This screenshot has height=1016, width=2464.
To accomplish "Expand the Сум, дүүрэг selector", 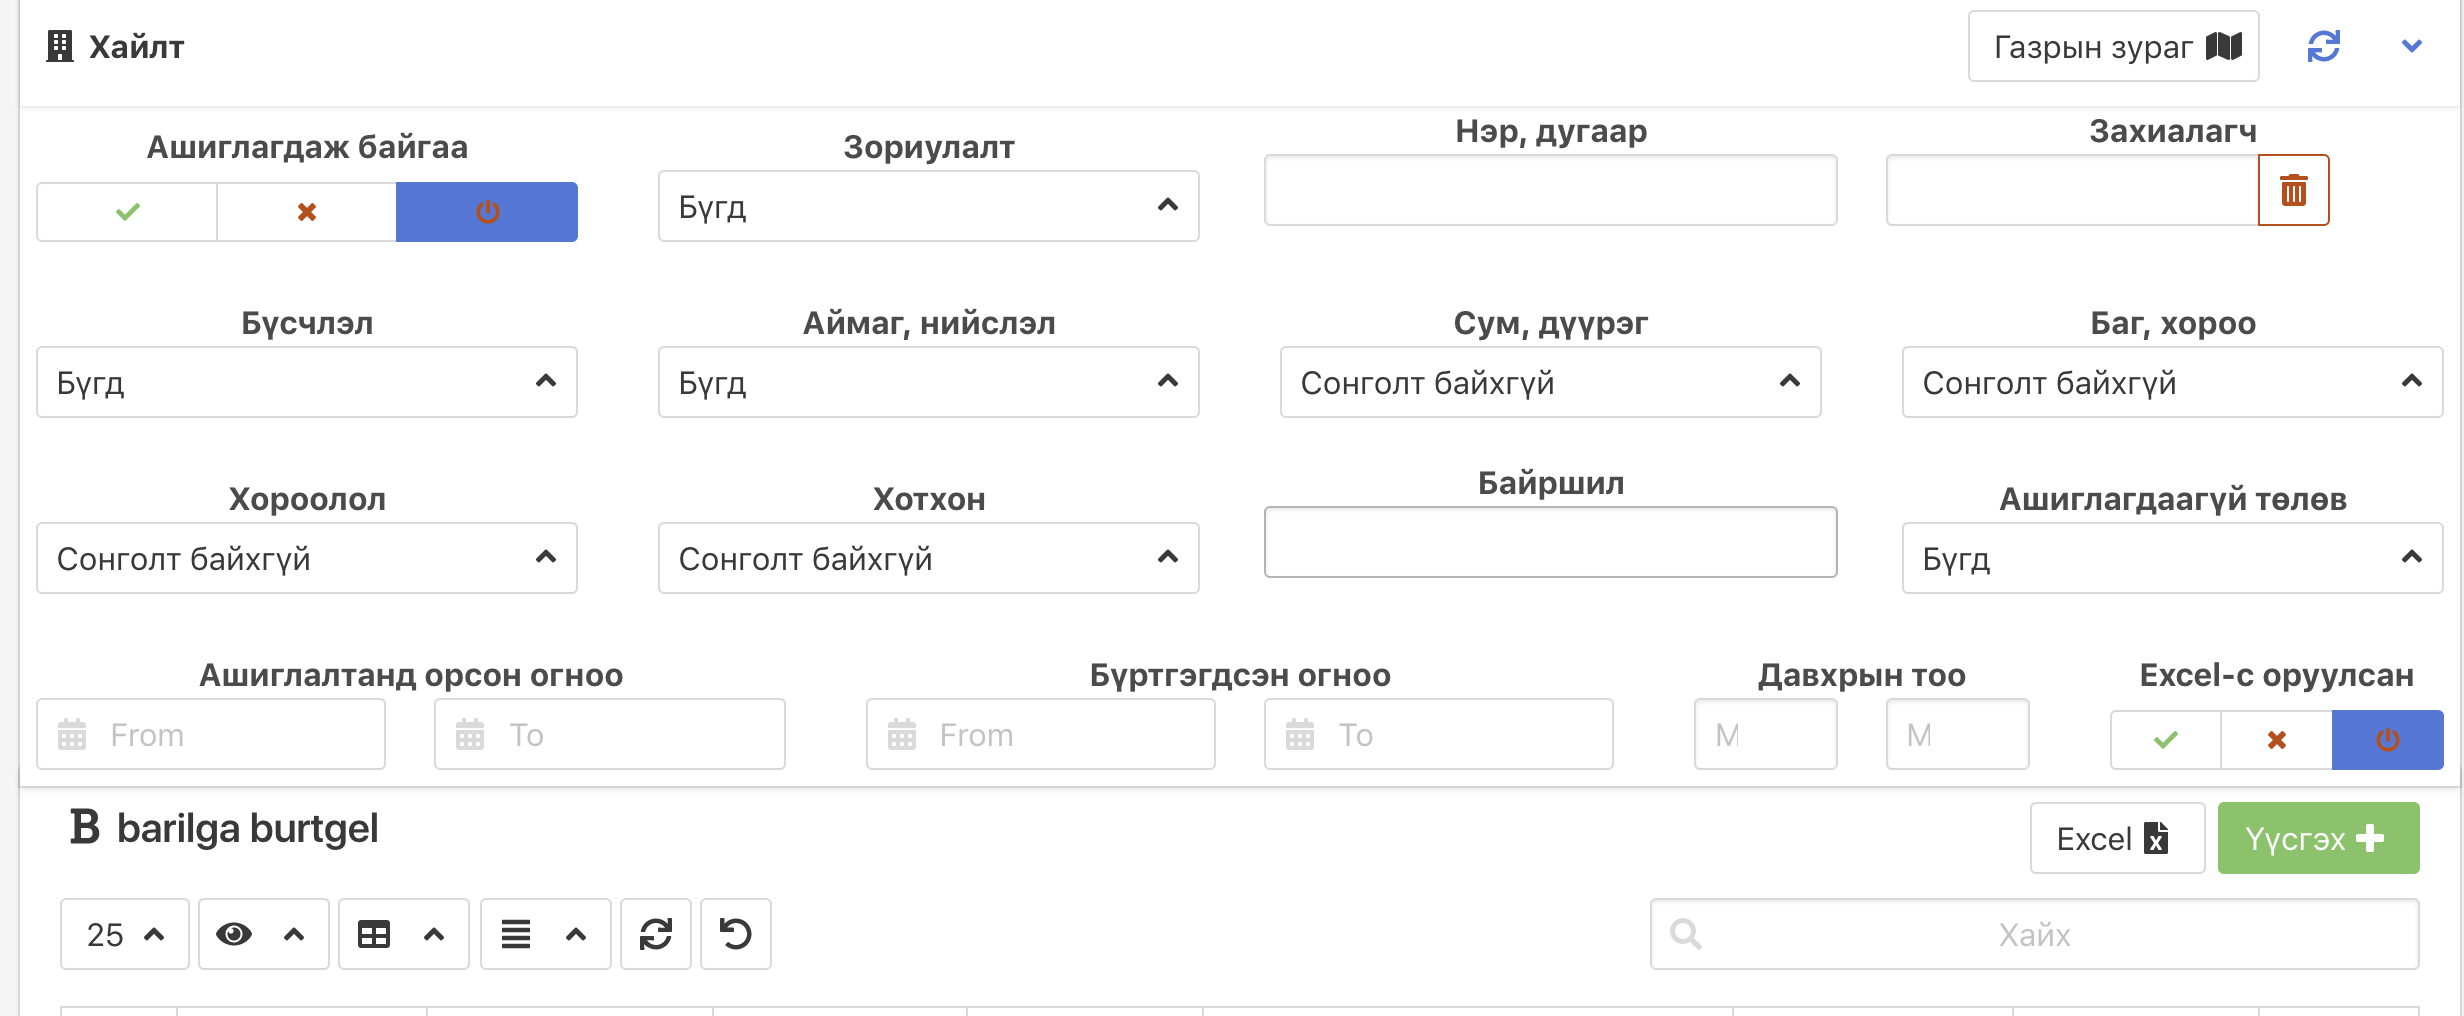I will 1549,382.
